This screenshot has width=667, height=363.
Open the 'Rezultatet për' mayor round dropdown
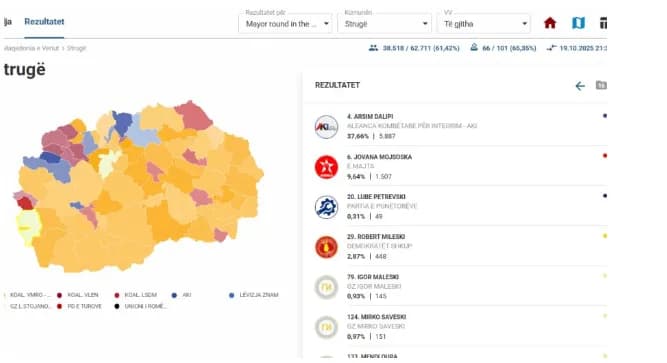(x=285, y=23)
